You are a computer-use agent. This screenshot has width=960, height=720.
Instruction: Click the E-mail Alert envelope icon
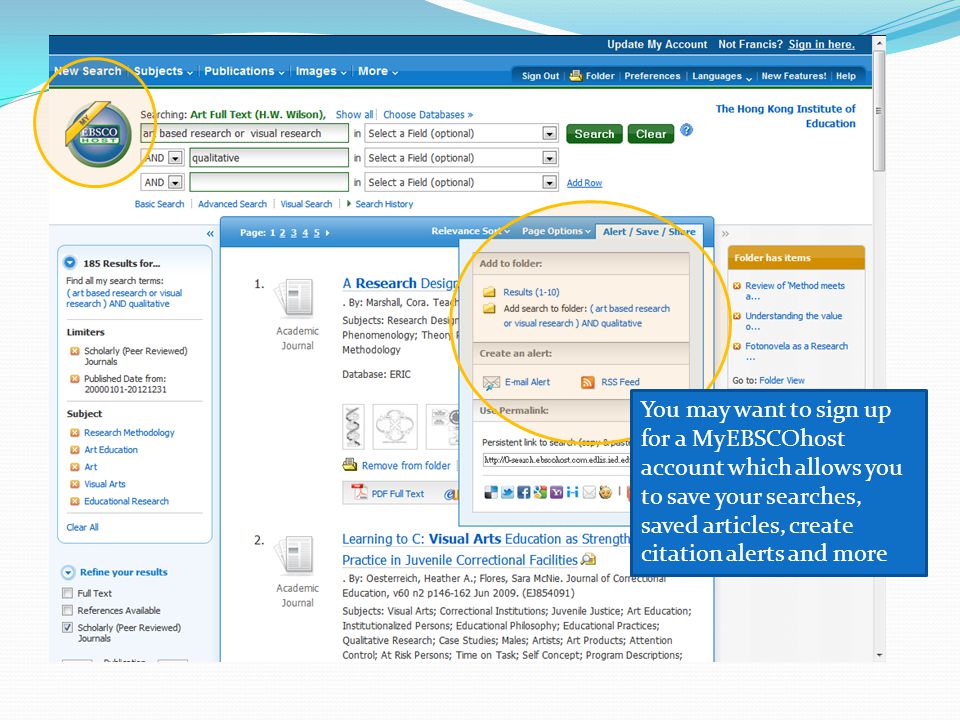[x=491, y=383]
